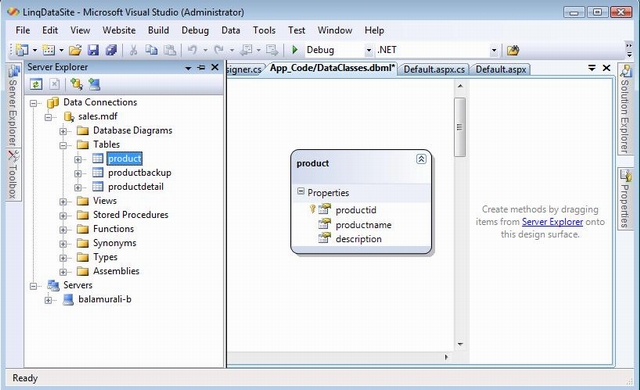Click the Save All toolbar icon
This screenshot has width=640, height=390.
pyautogui.click(x=111, y=50)
